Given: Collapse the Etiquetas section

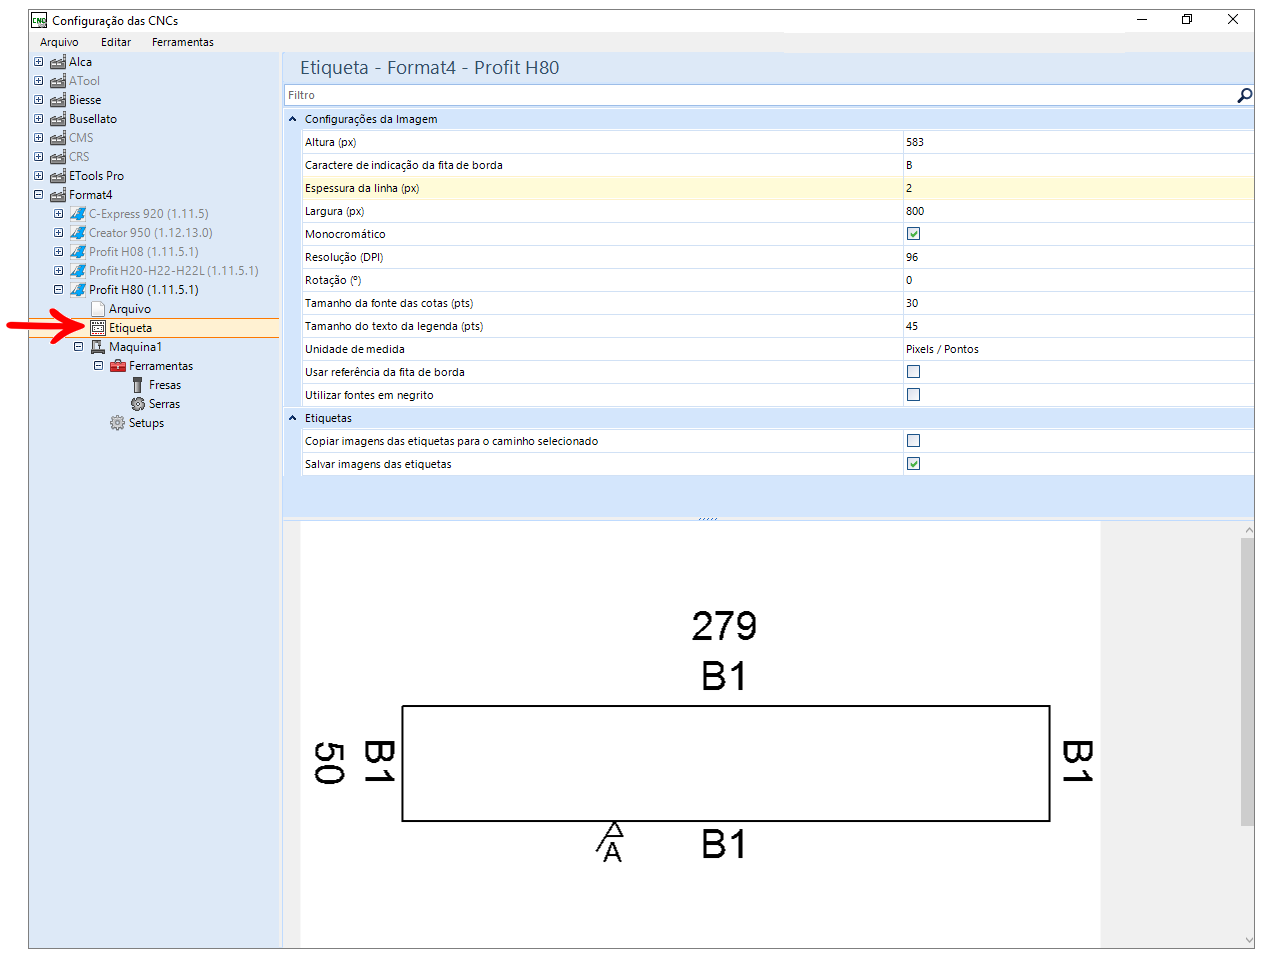Looking at the screenshot, I should pos(293,418).
